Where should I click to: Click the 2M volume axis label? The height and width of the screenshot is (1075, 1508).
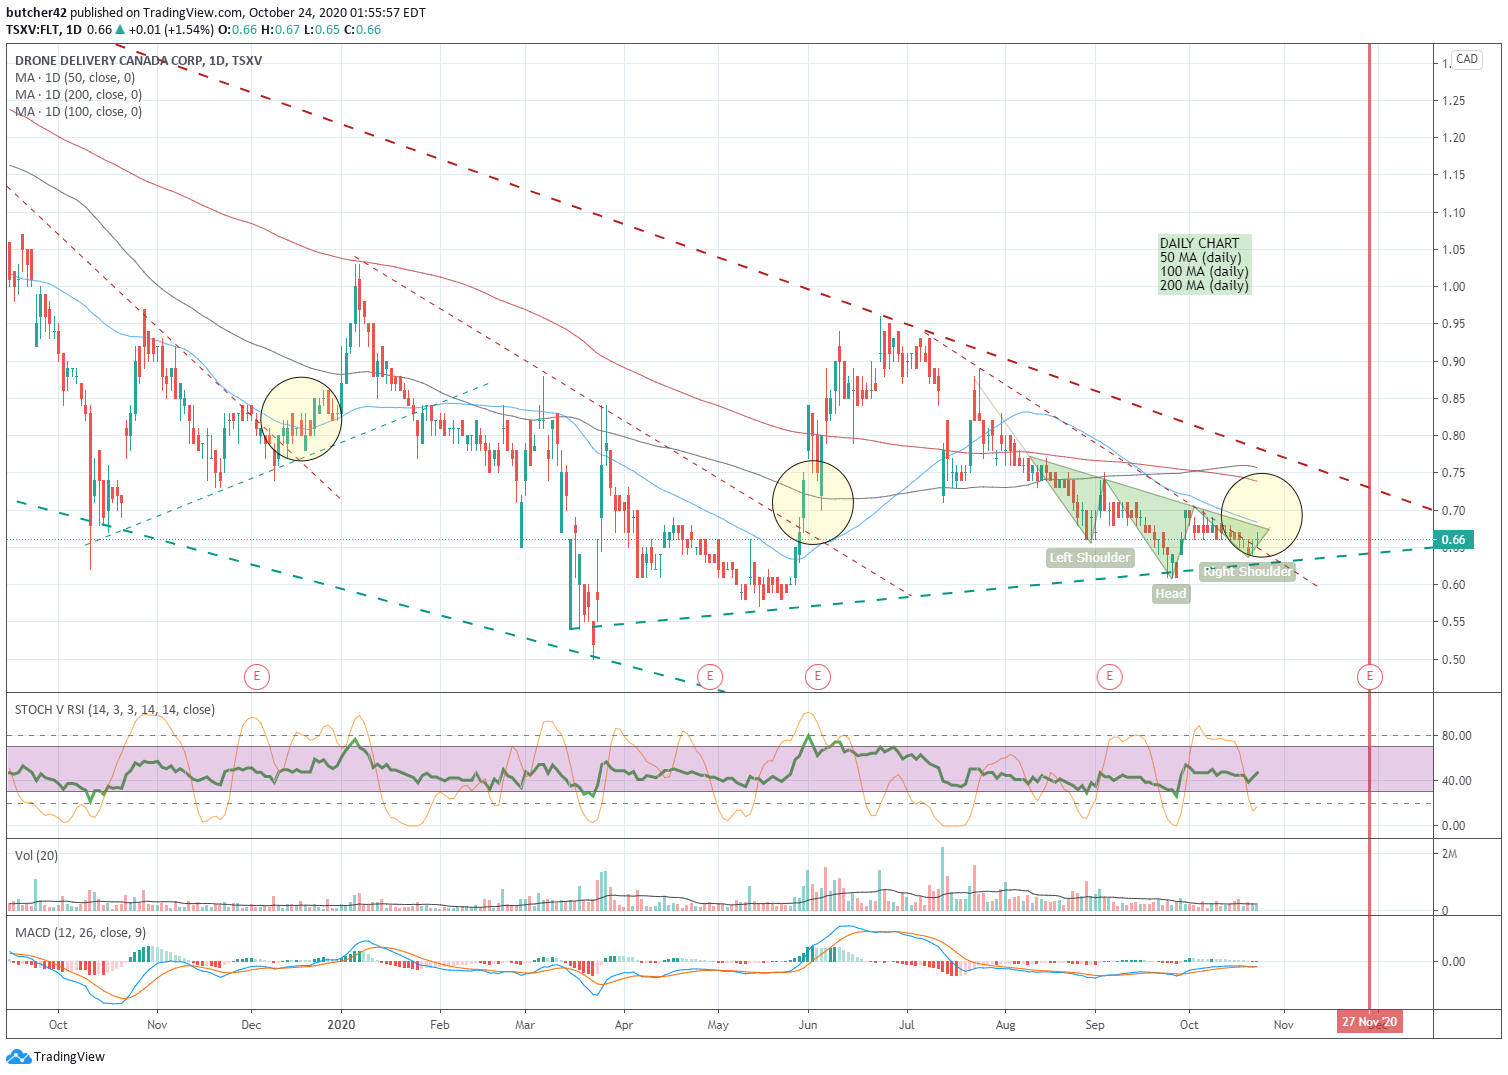point(1449,854)
